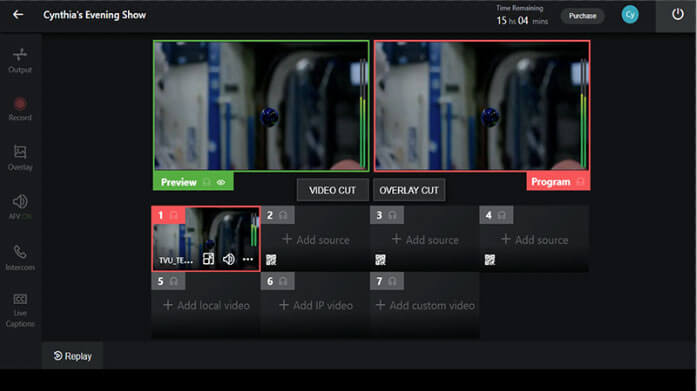Click the OVERLAY CUT button
697x391 pixels.
[x=409, y=190]
